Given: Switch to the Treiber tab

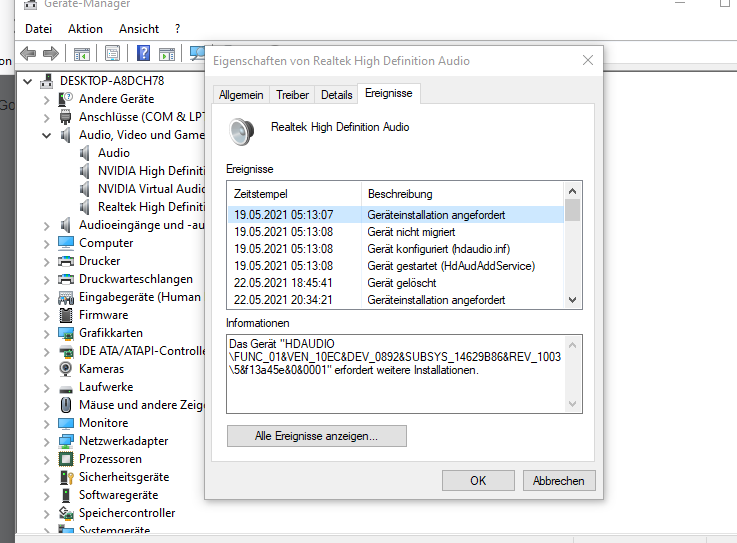Looking at the screenshot, I should tap(292, 95).
